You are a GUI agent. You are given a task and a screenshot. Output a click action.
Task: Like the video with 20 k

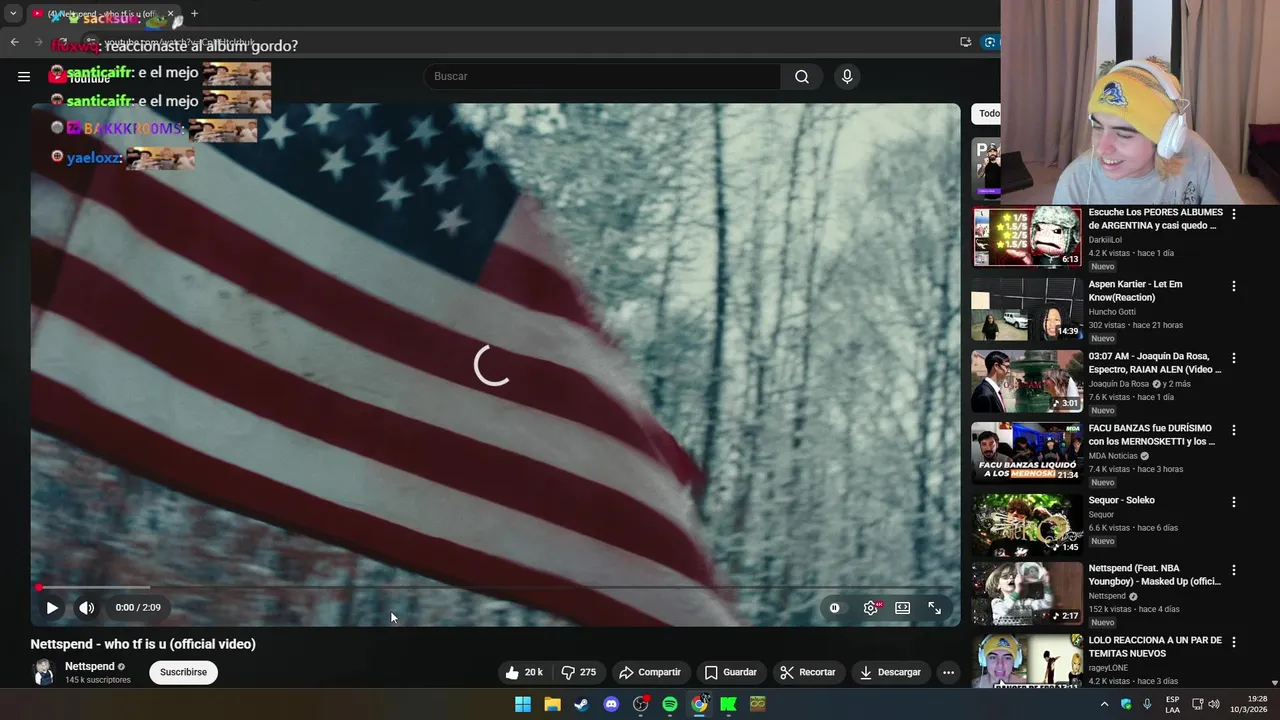click(523, 672)
